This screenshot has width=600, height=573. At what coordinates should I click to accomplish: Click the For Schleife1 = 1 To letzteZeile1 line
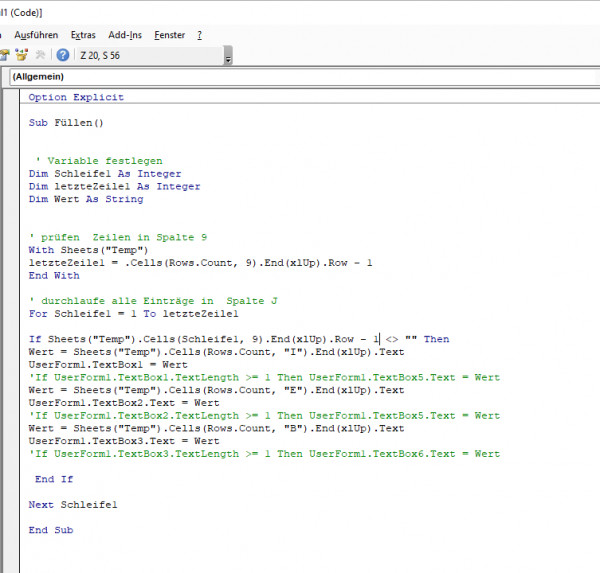134,314
